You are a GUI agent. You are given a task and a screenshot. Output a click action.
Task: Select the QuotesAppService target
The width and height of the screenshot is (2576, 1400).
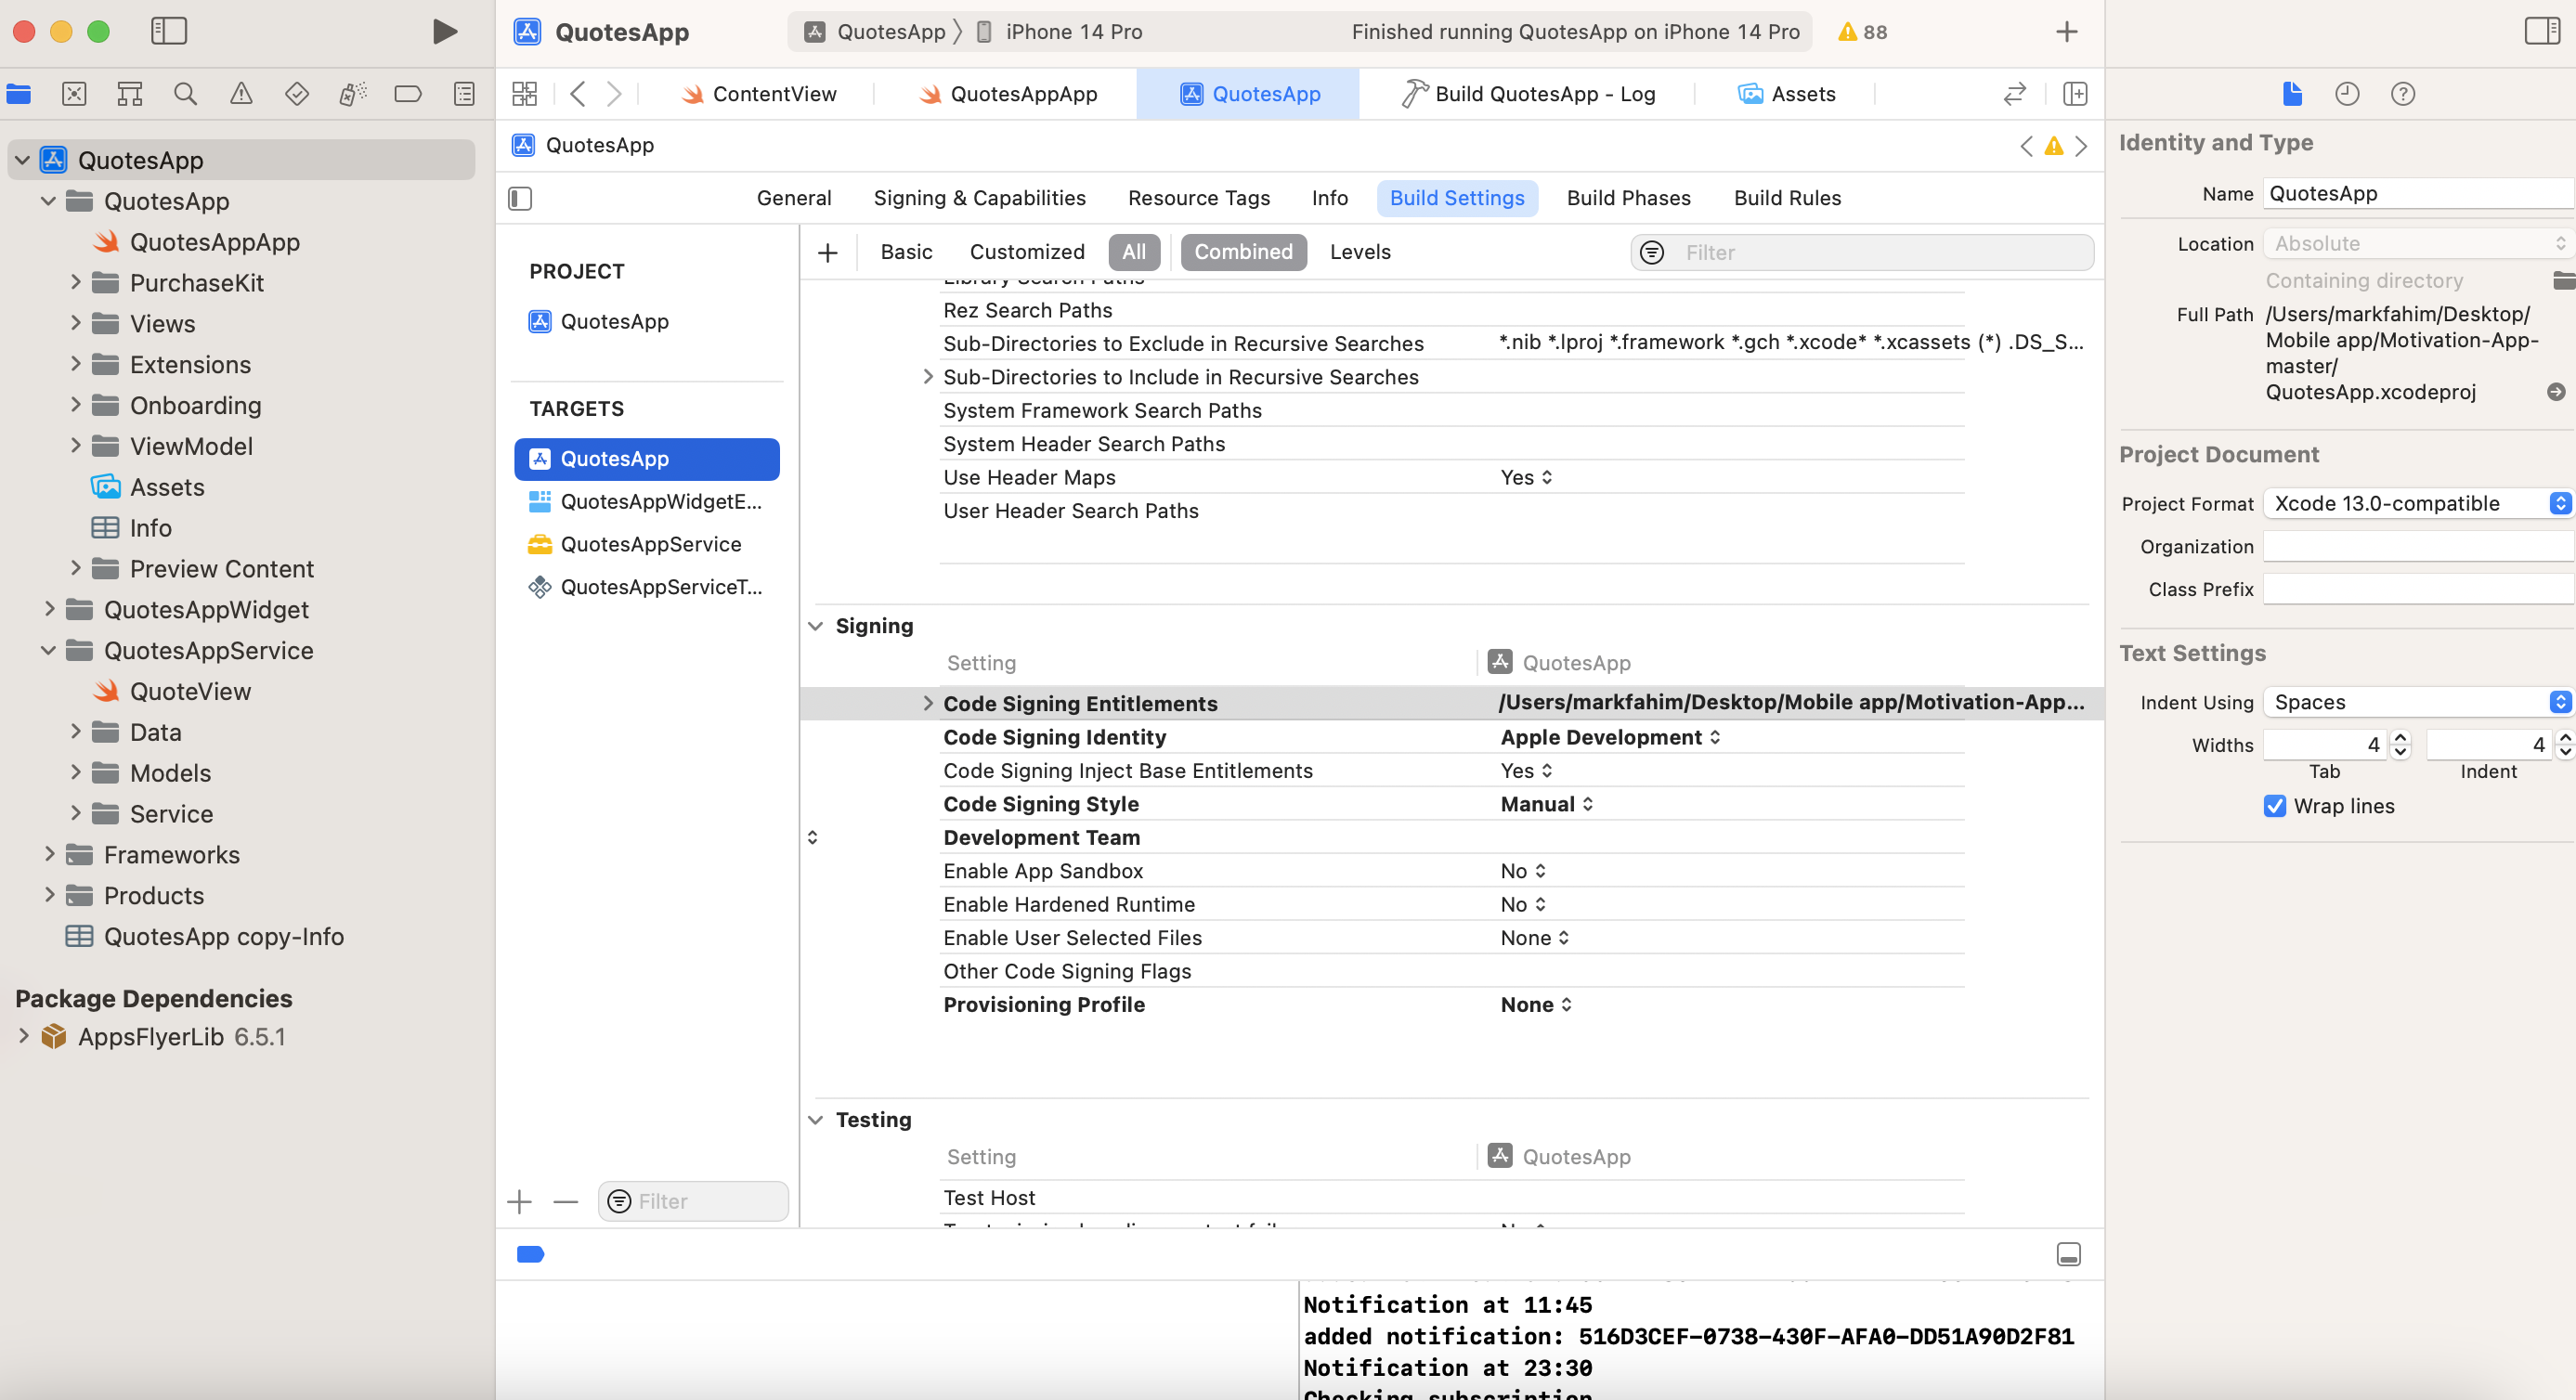tap(647, 544)
